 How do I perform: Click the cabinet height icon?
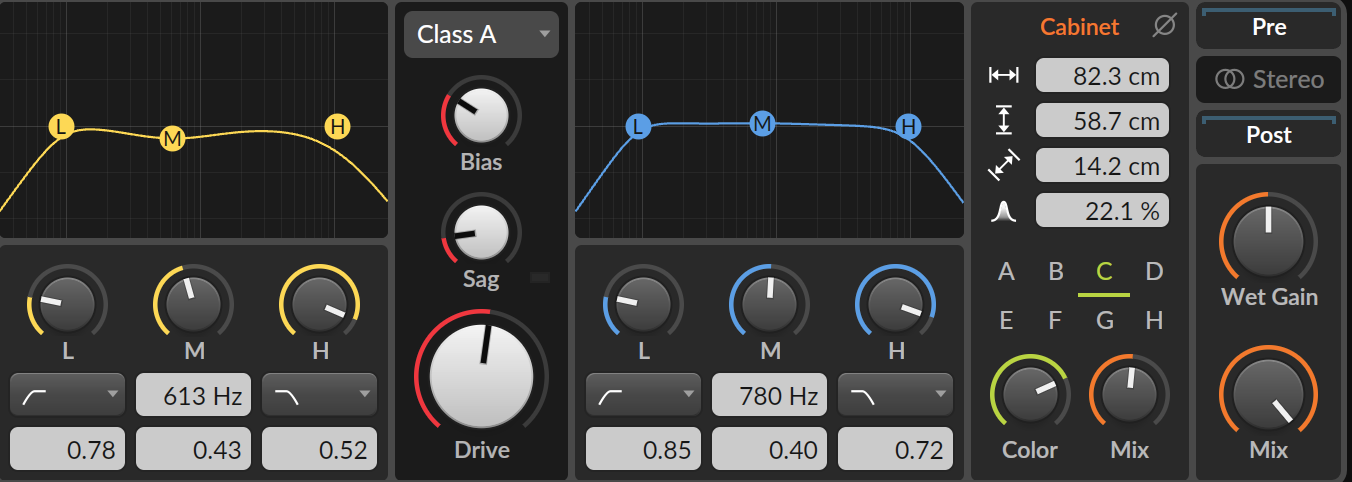[x=1003, y=121]
